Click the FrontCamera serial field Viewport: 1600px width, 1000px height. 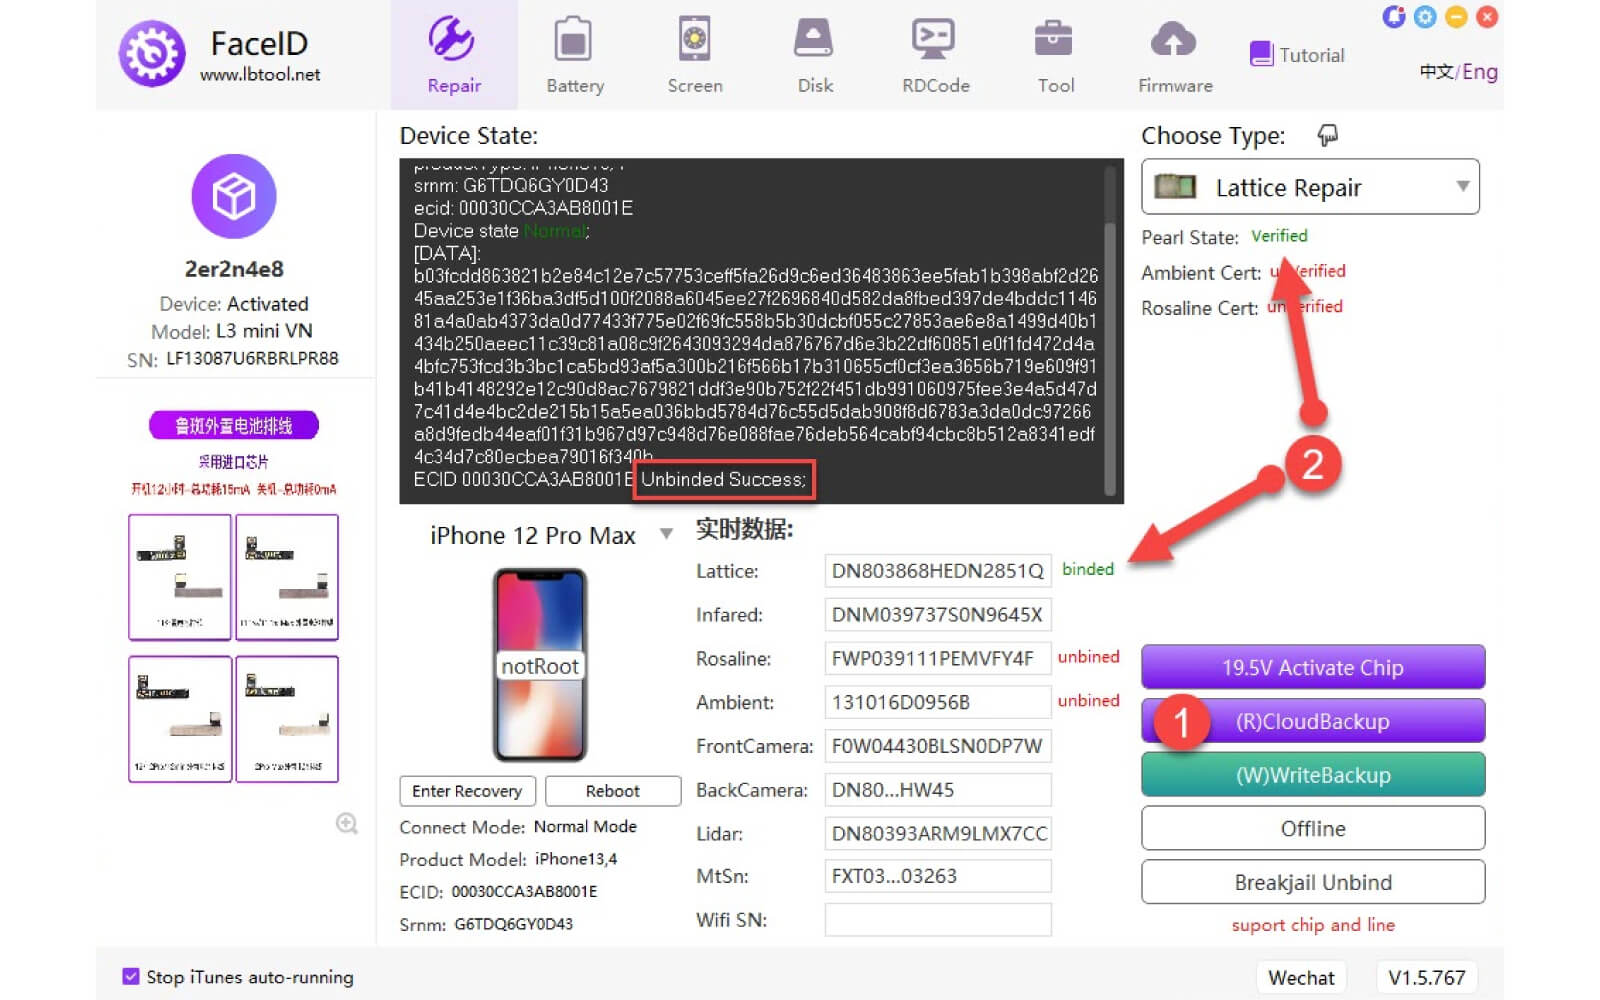(x=938, y=746)
